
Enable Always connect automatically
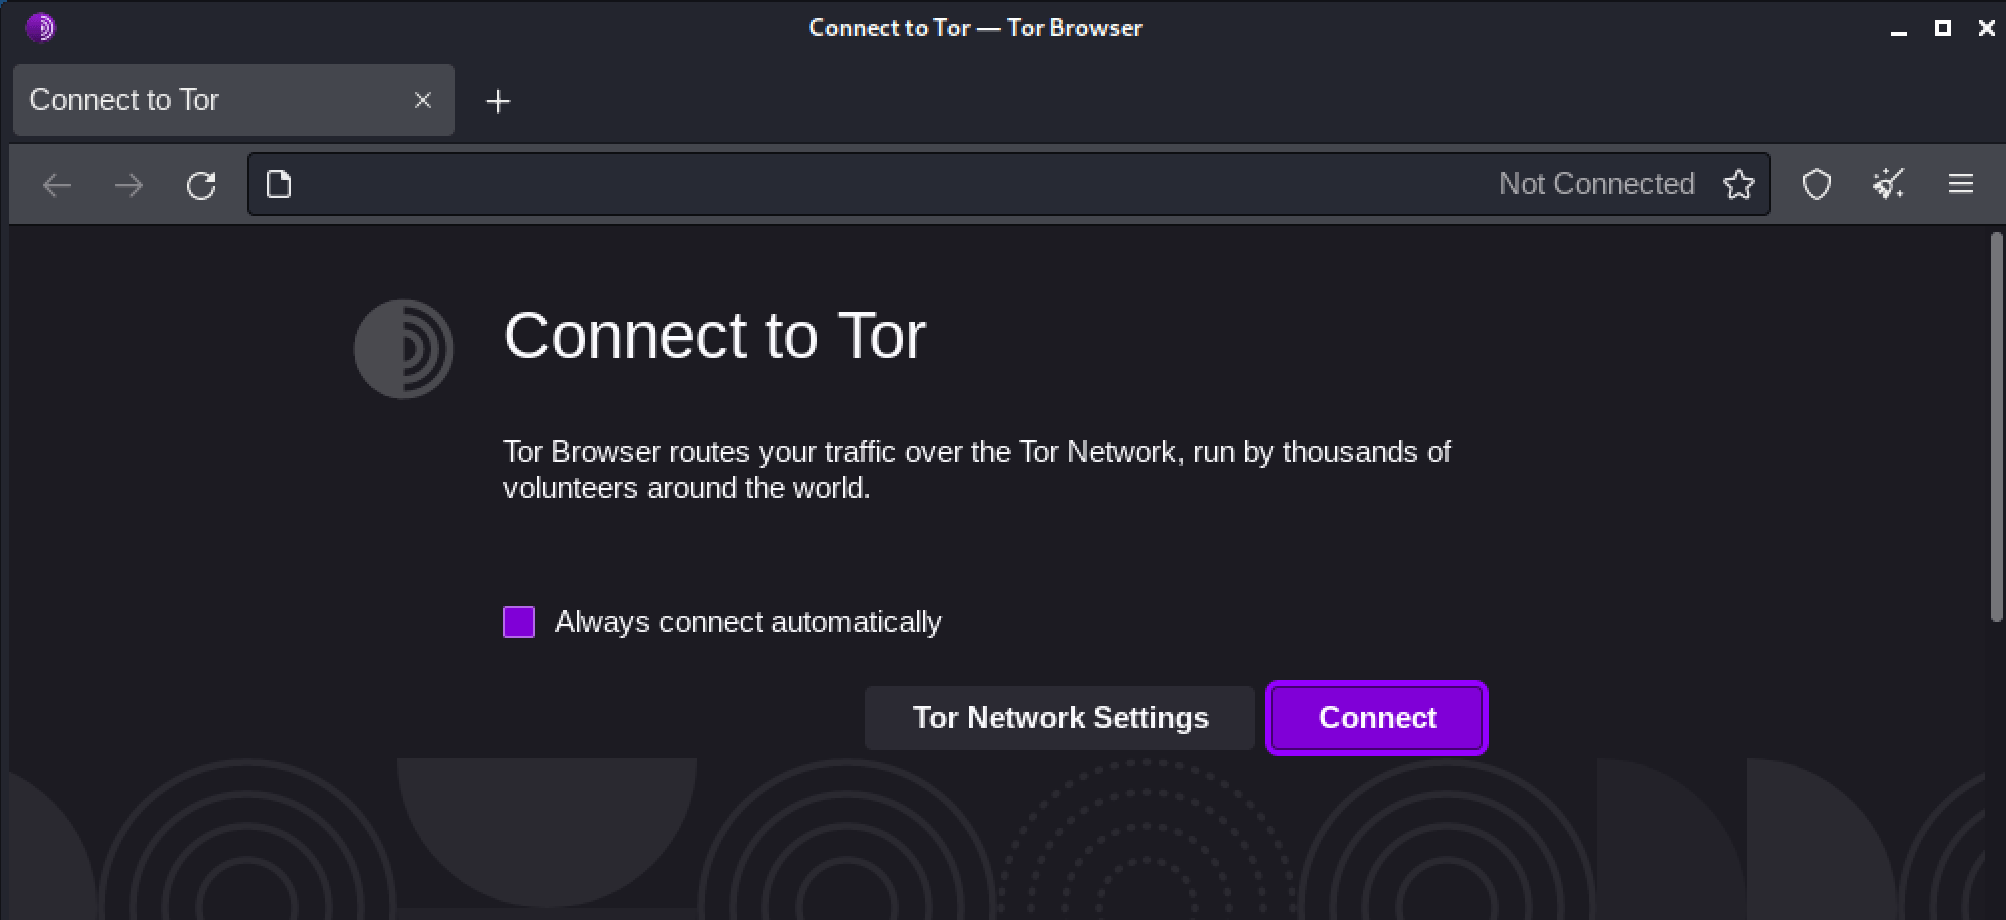point(519,621)
